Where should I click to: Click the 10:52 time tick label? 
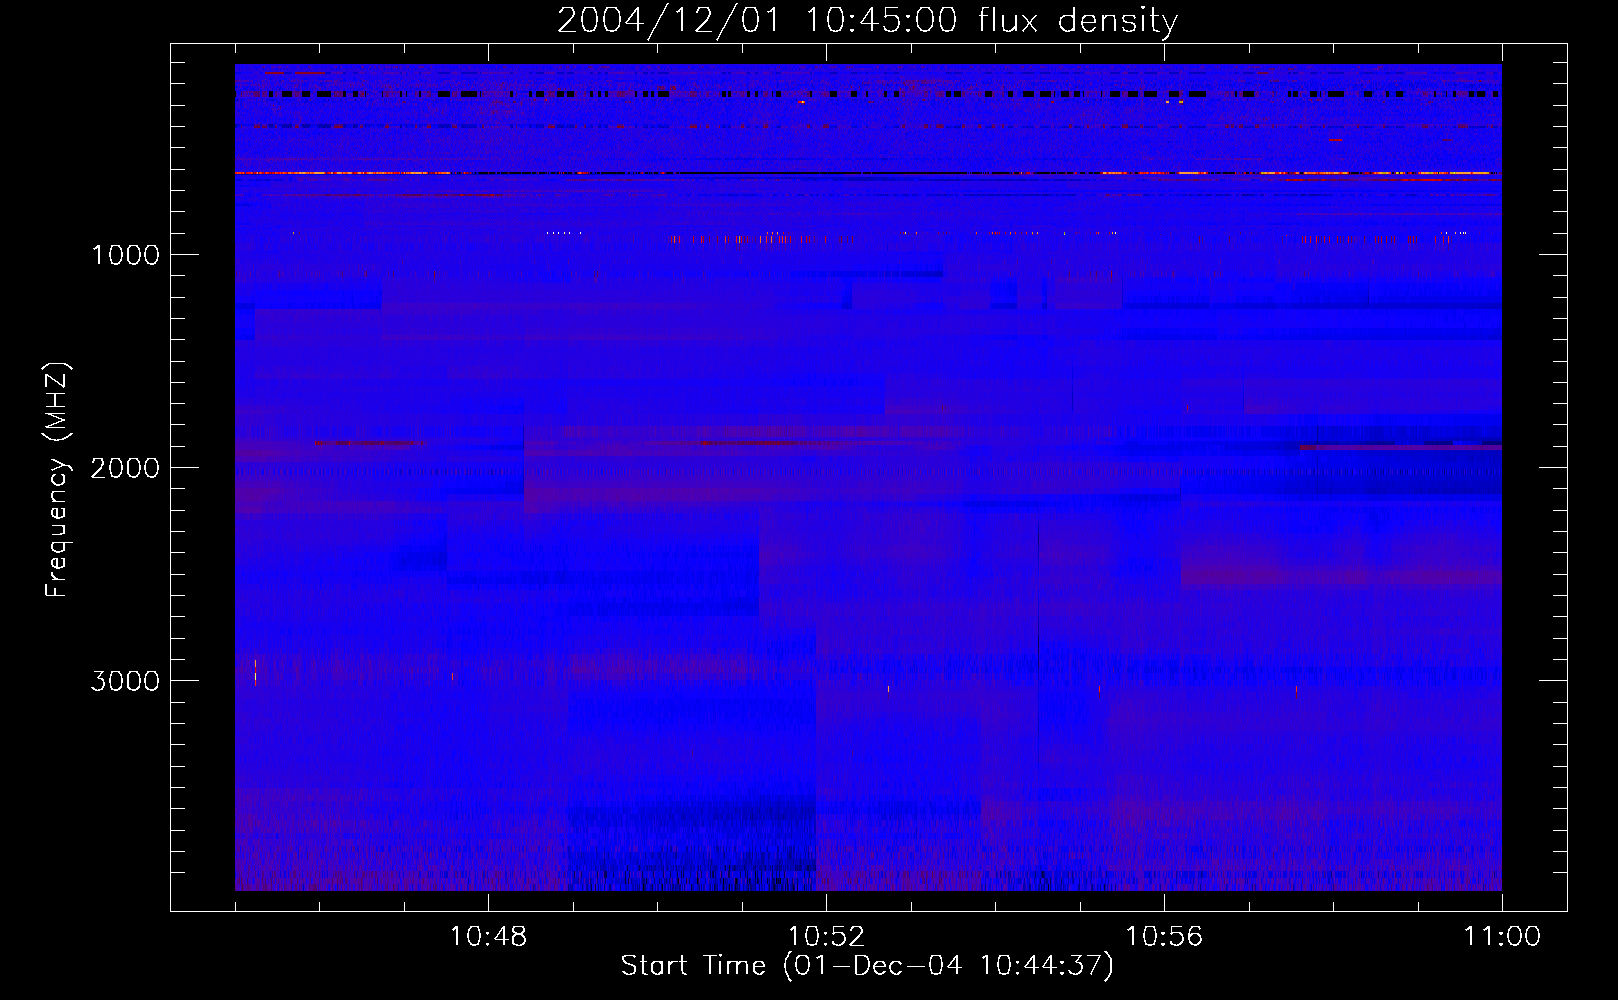click(x=826, y=936)
